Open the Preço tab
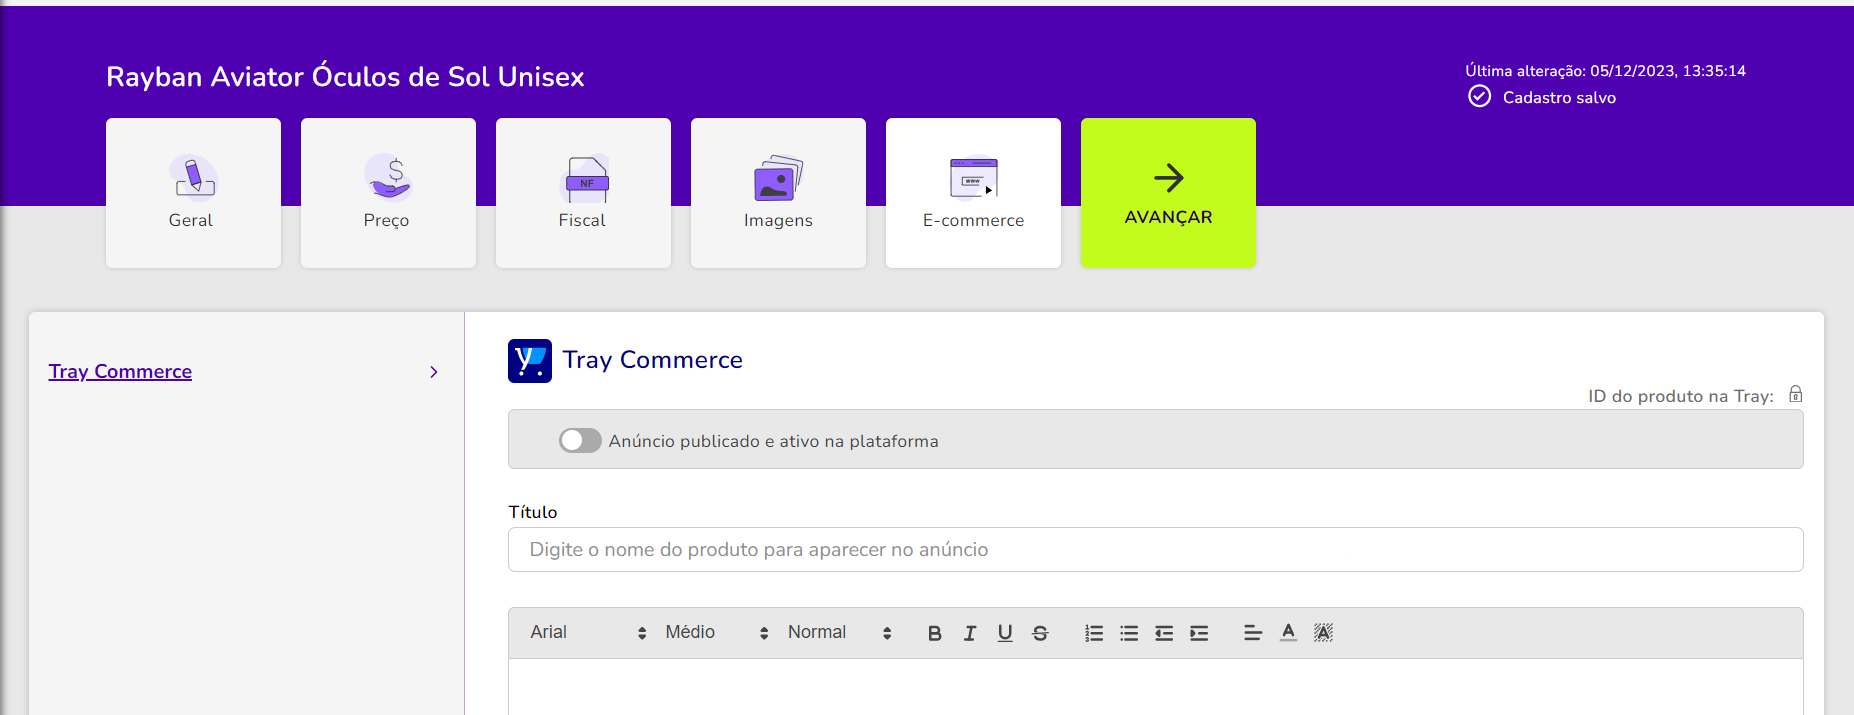 coord(388,193)
